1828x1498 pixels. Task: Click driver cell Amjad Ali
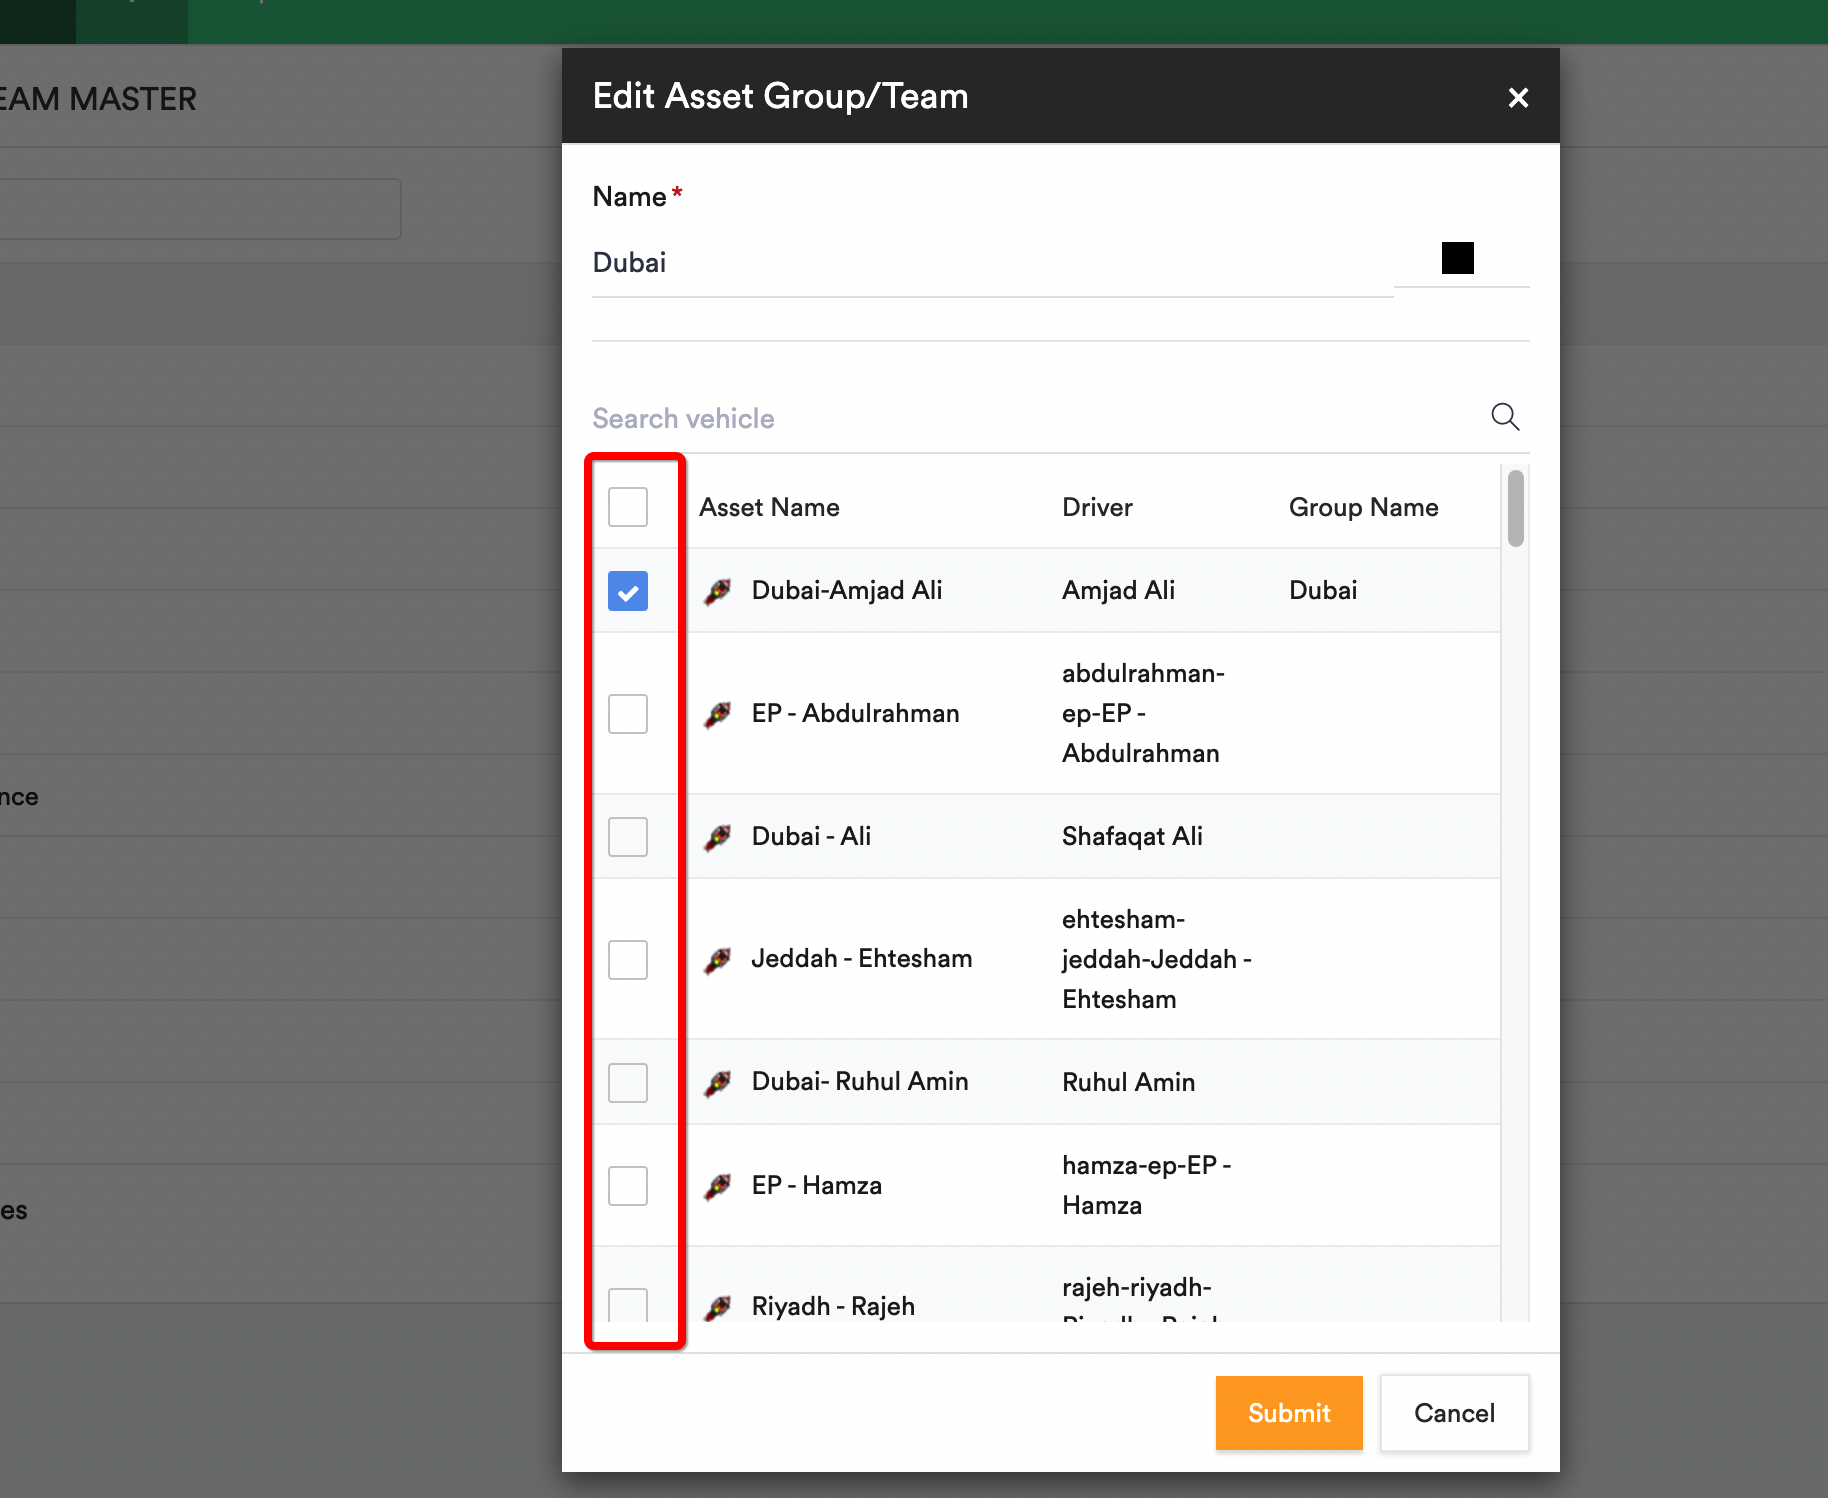click(x=1118, y=590)
